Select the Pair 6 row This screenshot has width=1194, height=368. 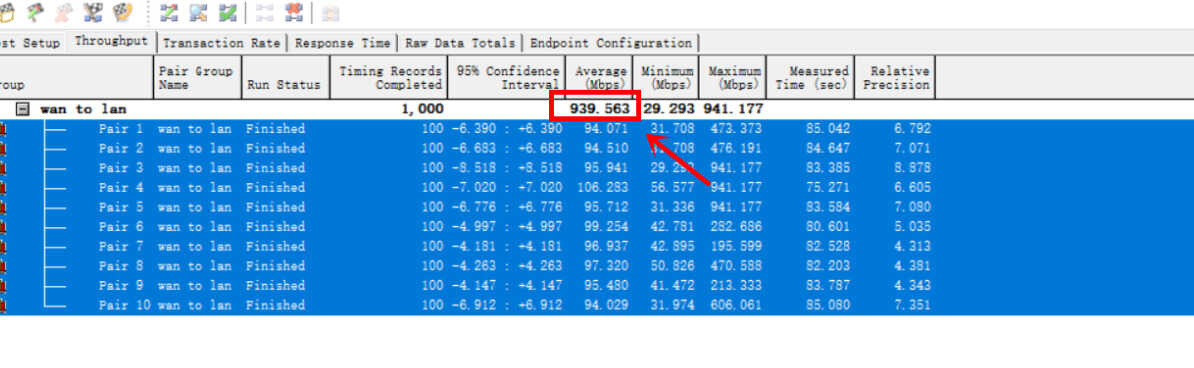click(597, 227)
